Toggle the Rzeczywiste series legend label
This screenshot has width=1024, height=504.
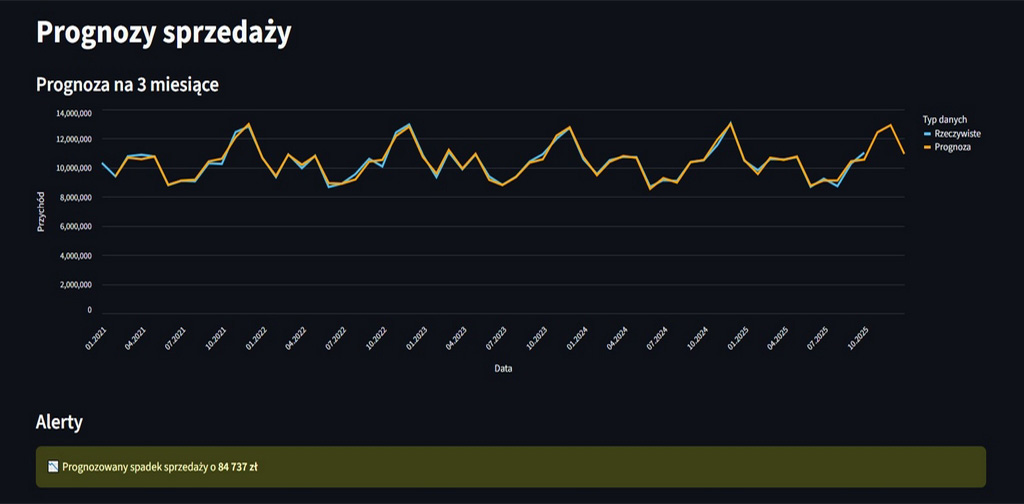(x=957, y=133)
